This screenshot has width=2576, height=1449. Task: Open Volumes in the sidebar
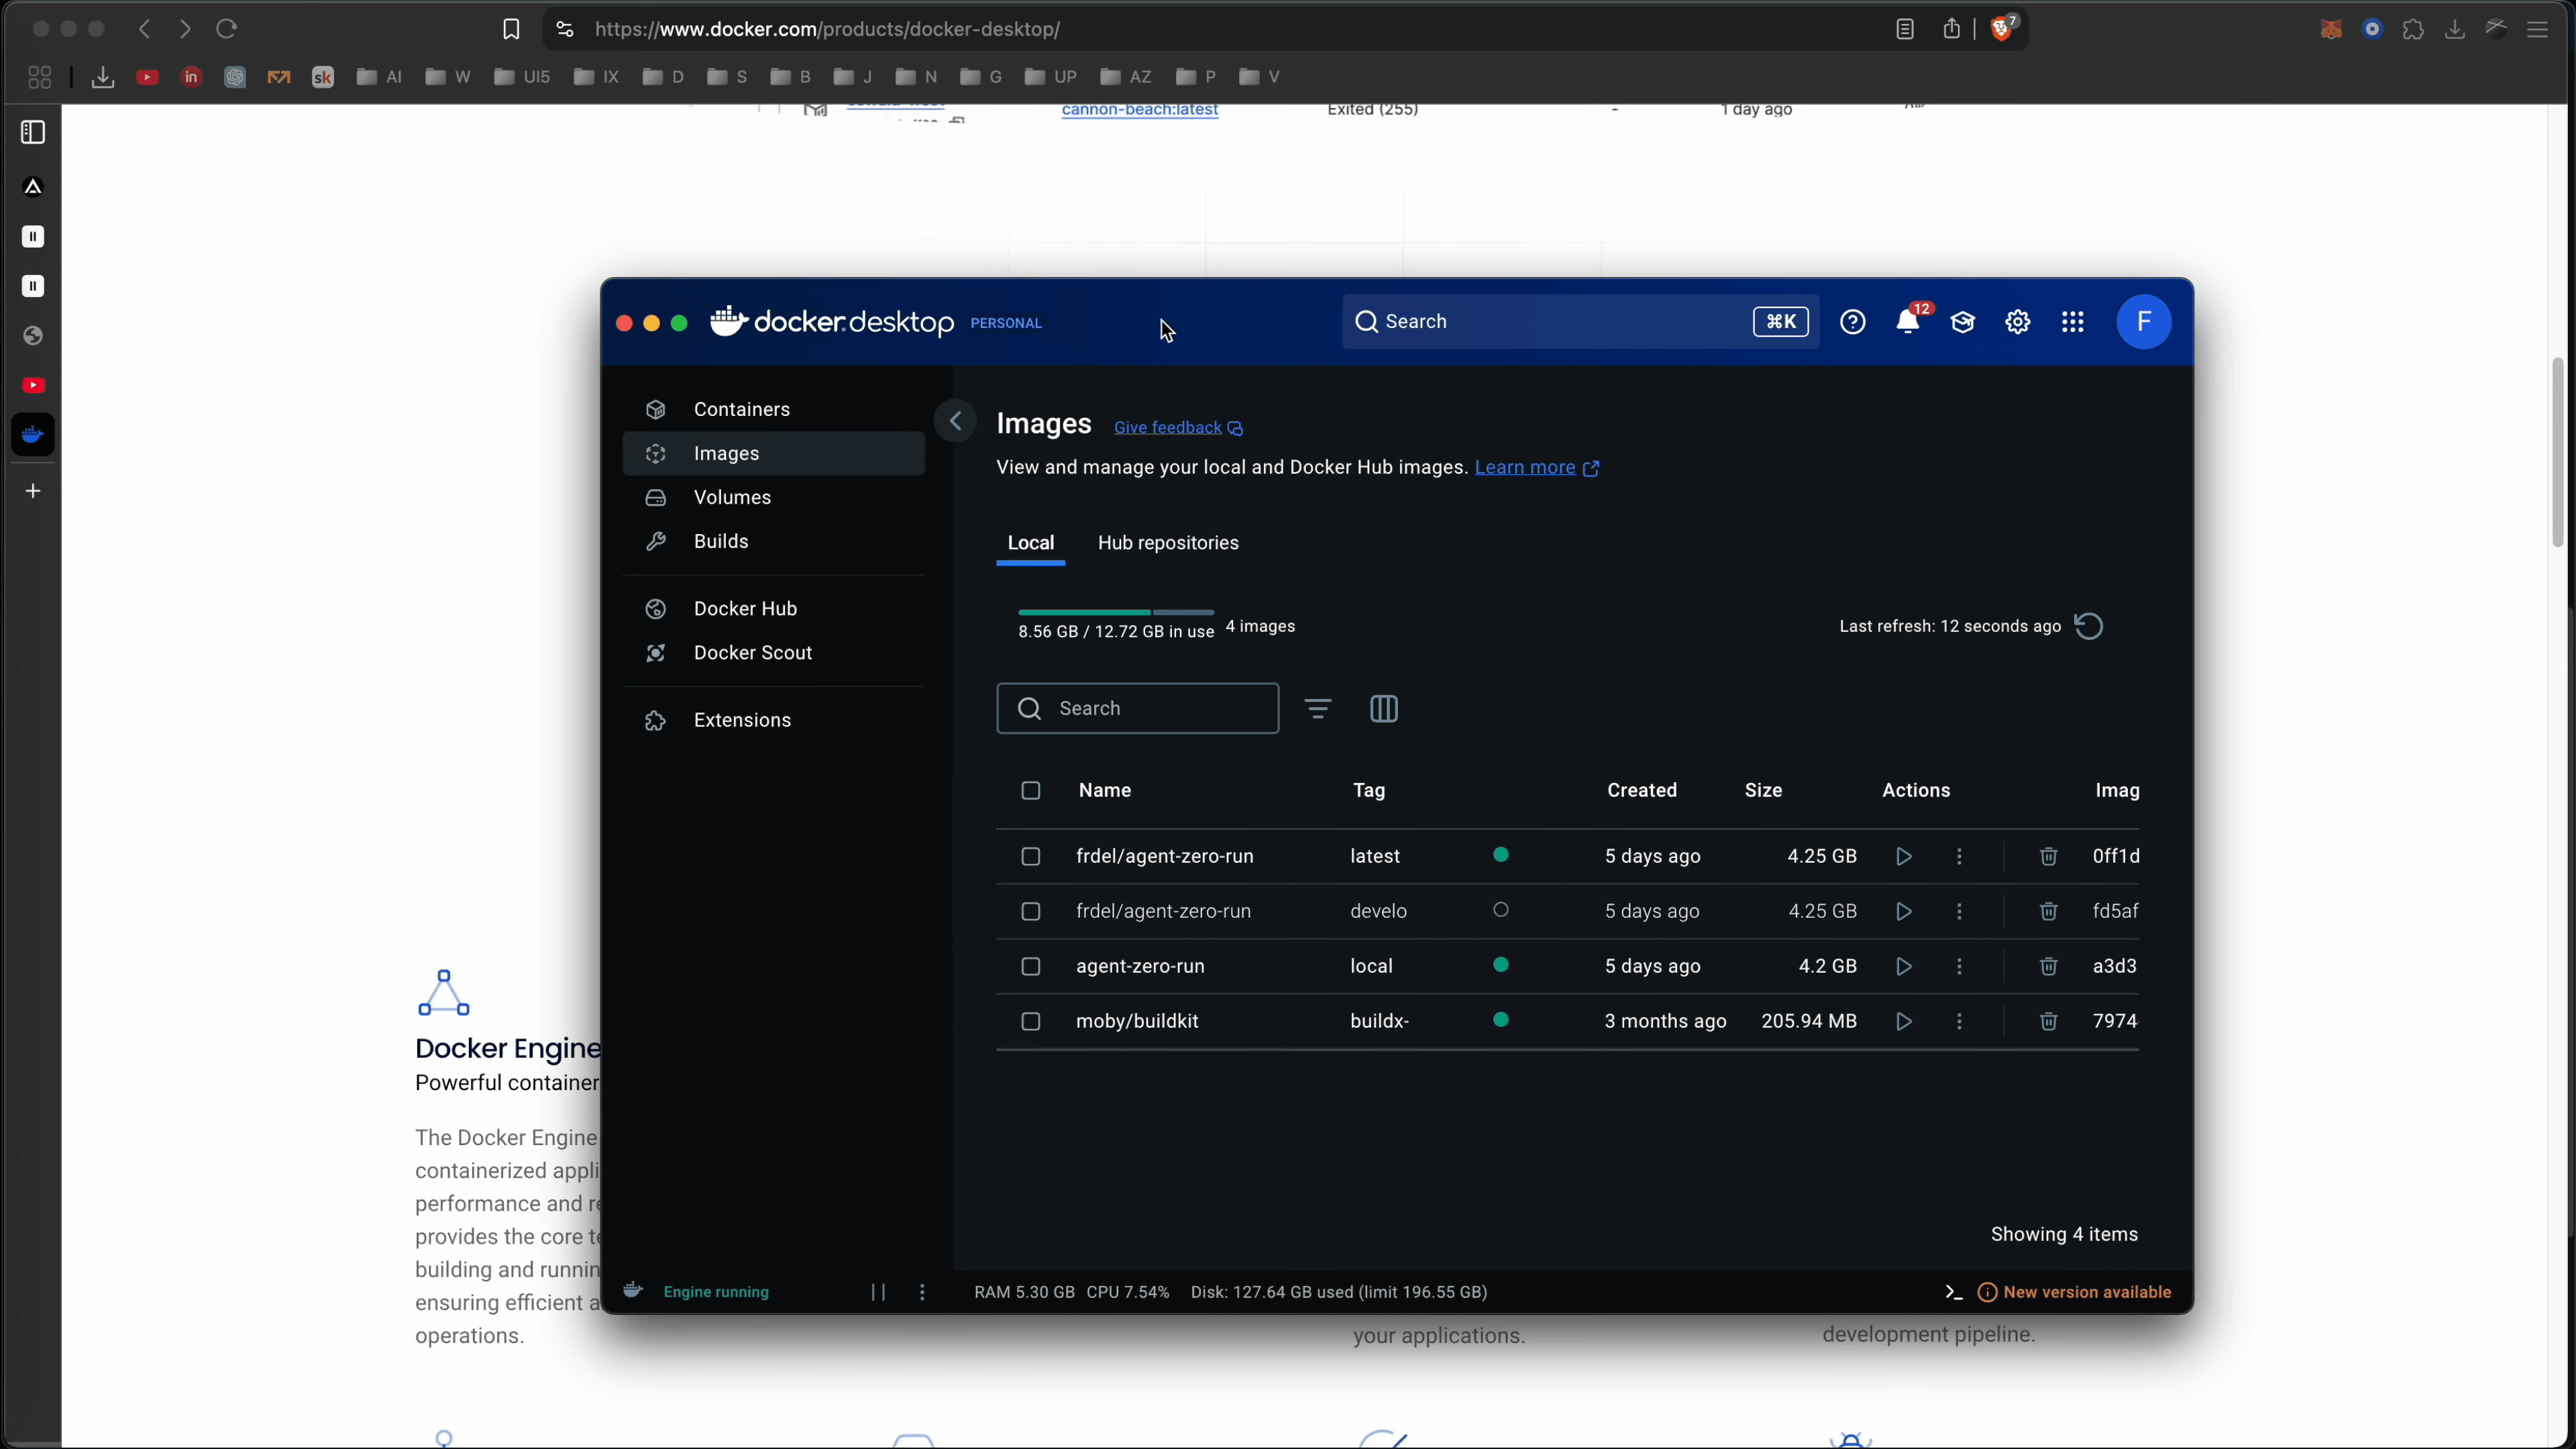[732, 498]
